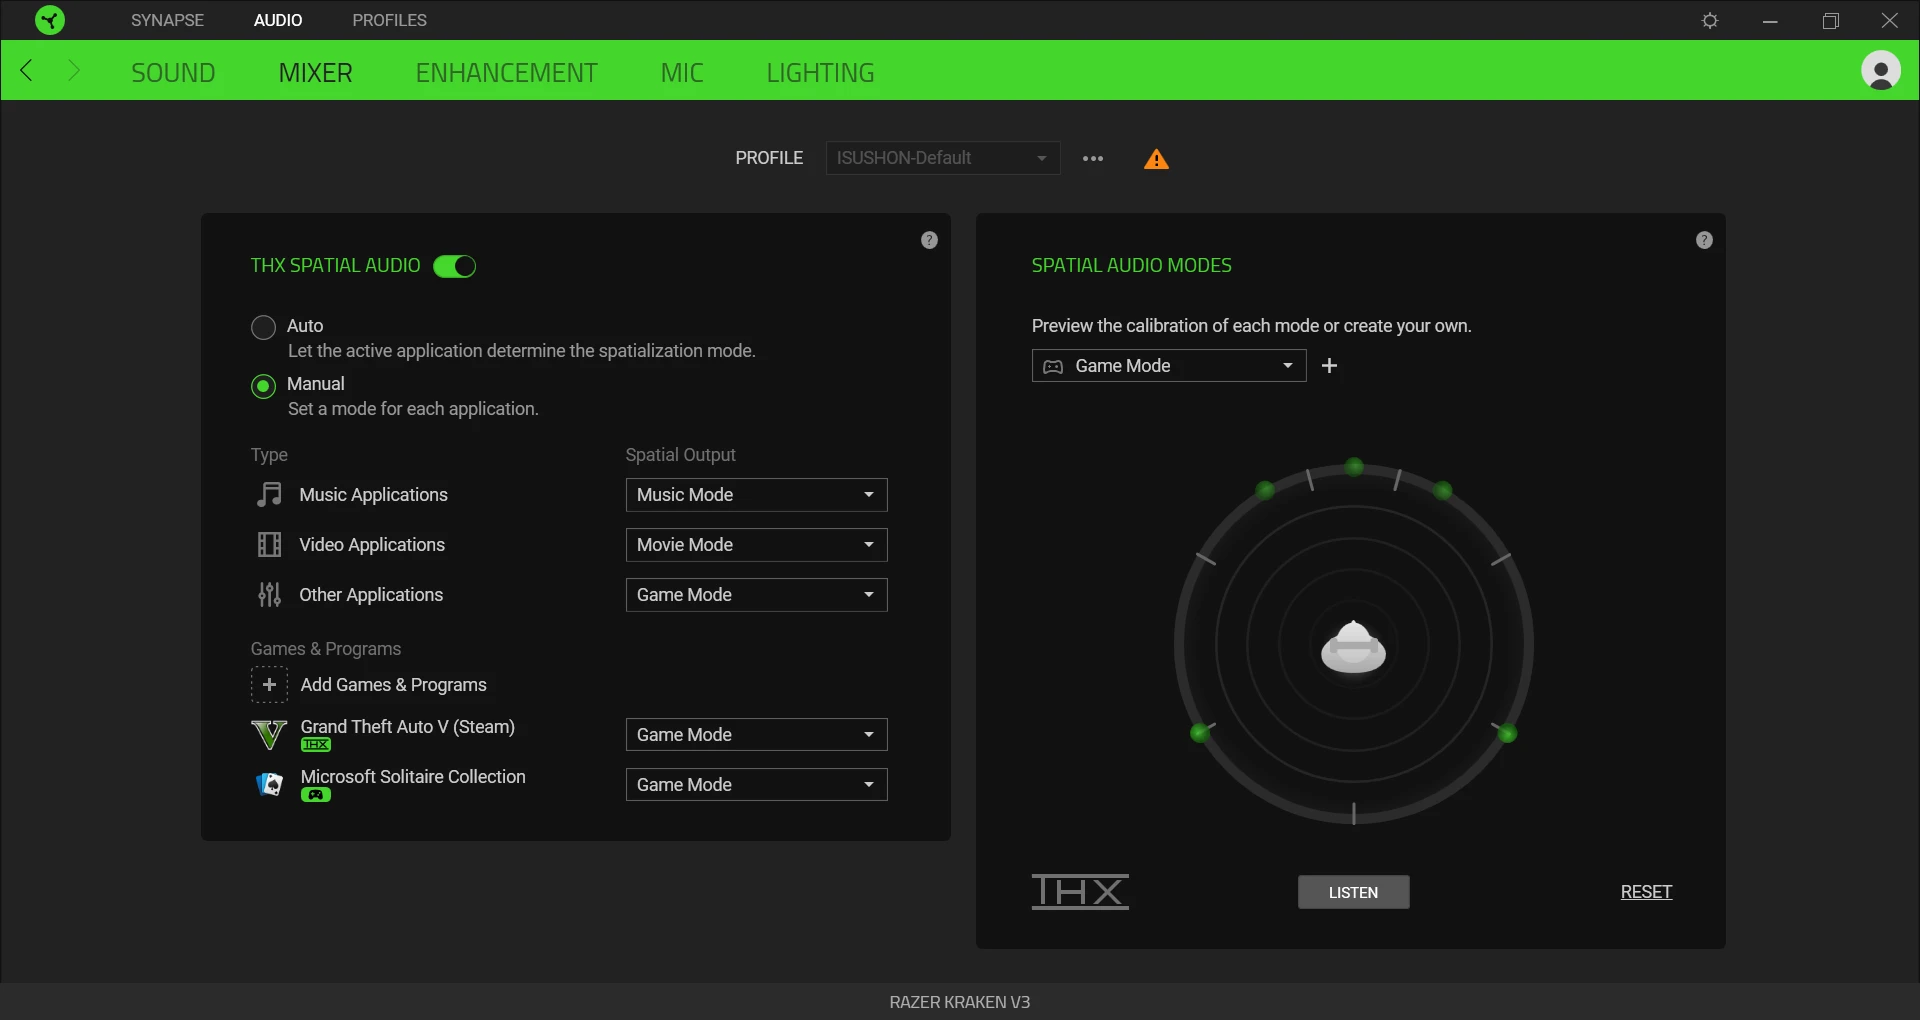
Task: Select the lower-left rear speaker dot
Action: [x=1200, y=734]
